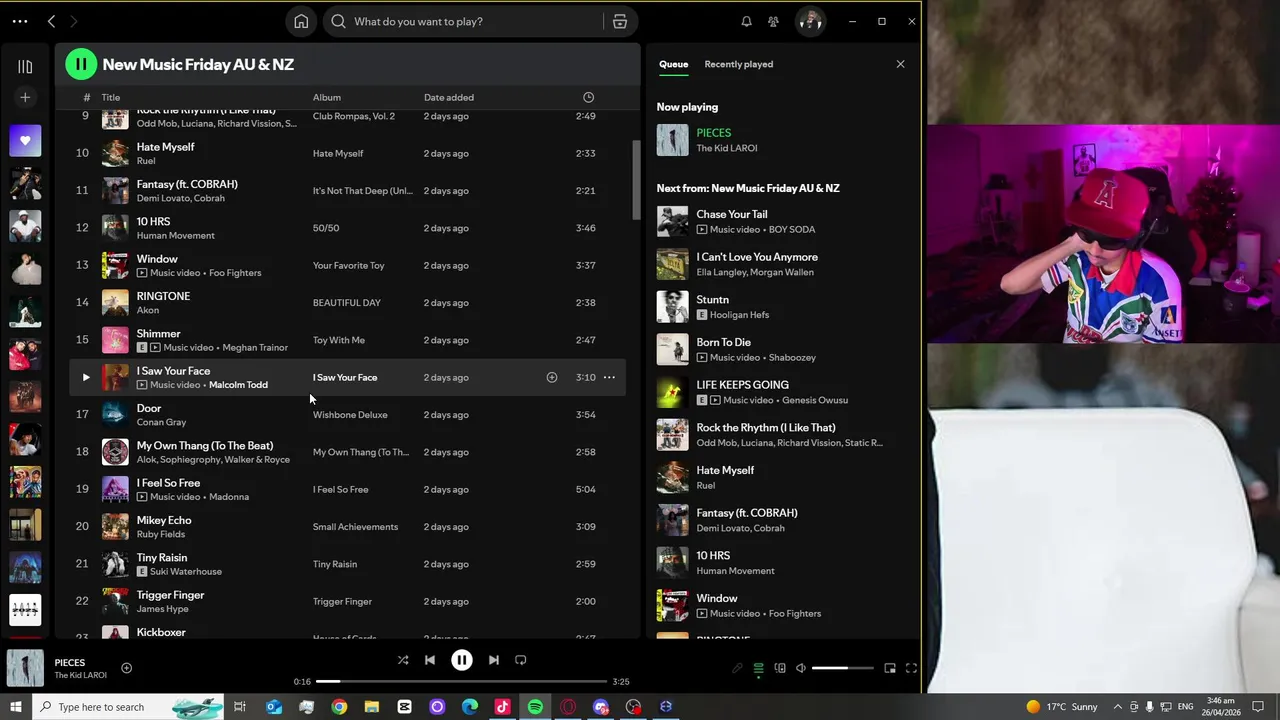This screenshot has width=1280, height=720.
Task: Switch to the Queue tab
Action: click(x=673, y=64)
